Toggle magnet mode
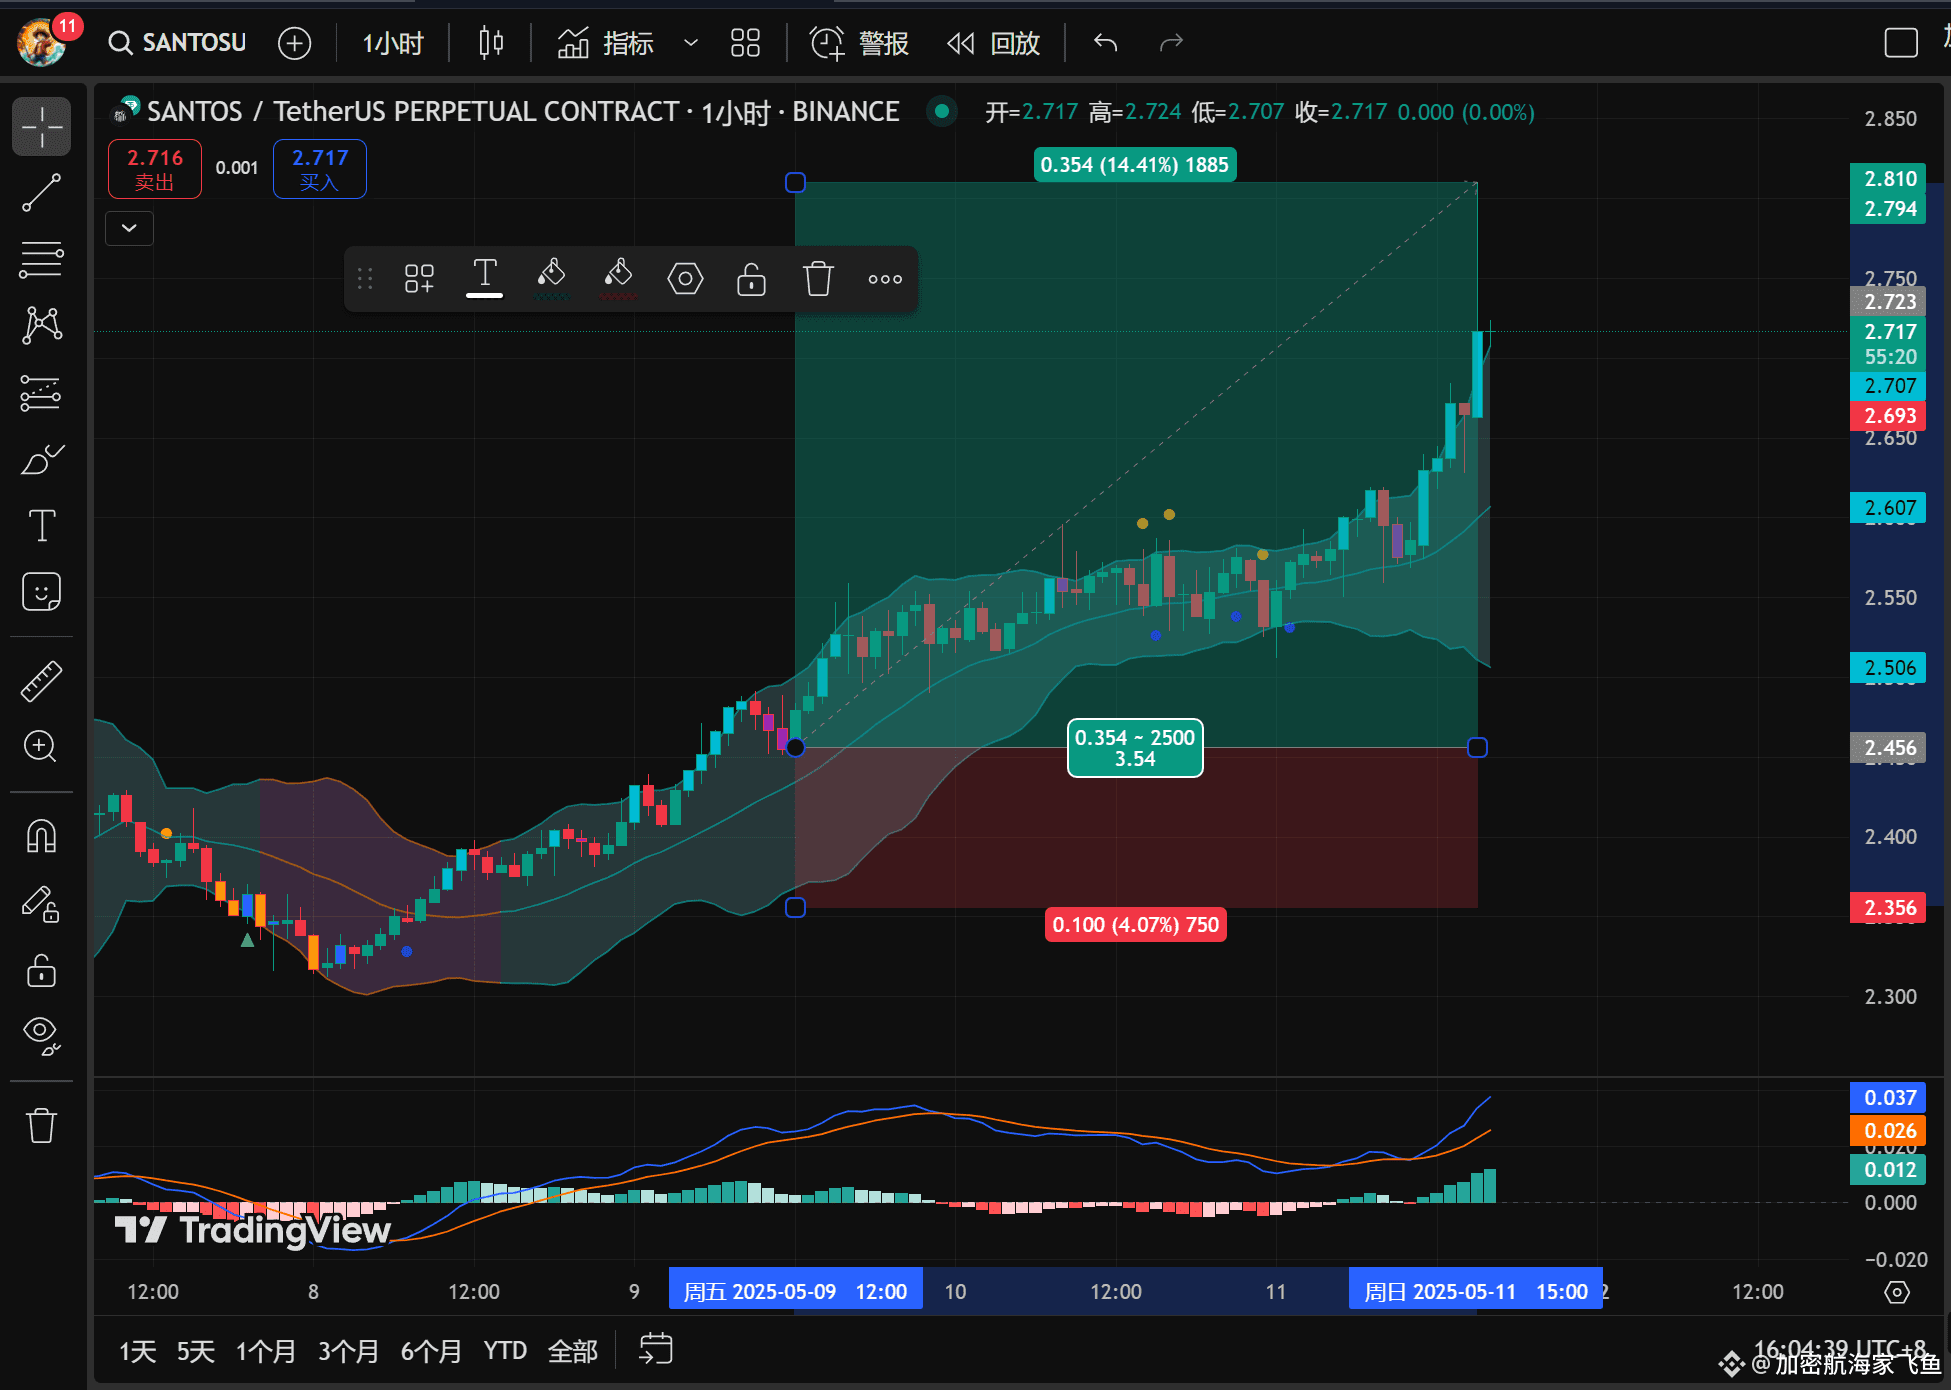Image resolution: width=1951 pixels, height=1390 pixels. [x=41, y=836]
